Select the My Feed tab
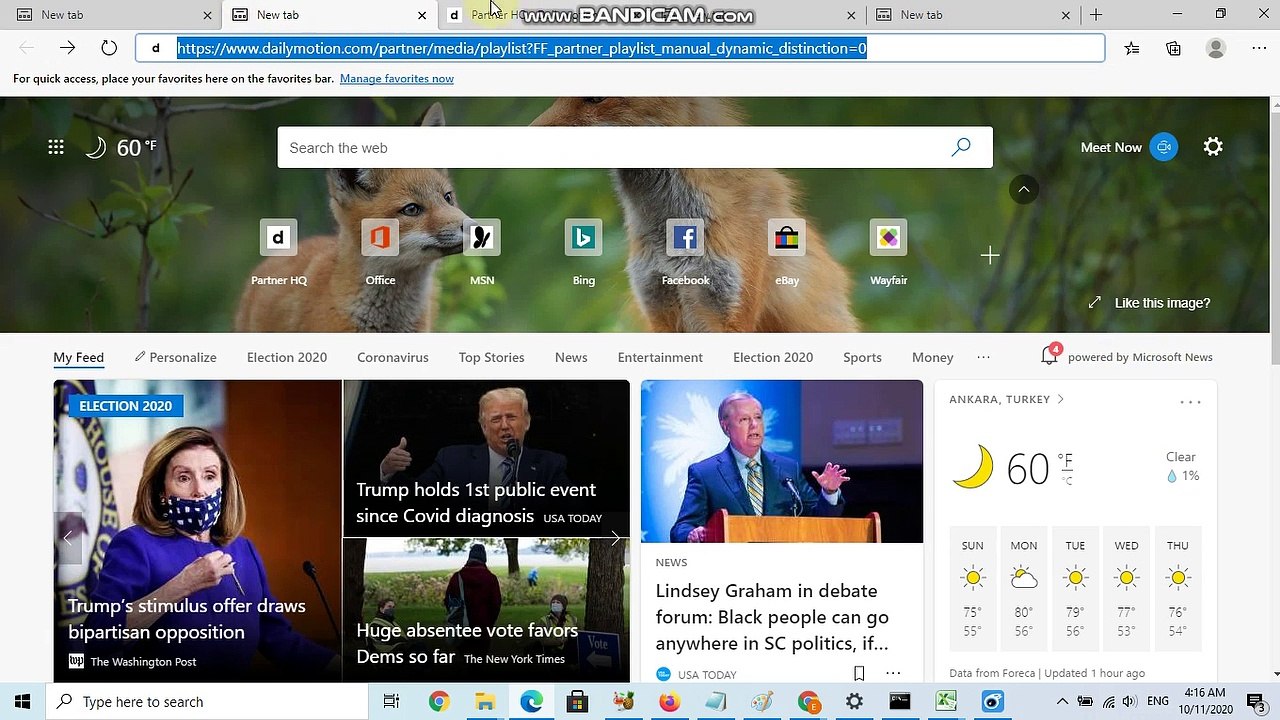 point(79,357)
